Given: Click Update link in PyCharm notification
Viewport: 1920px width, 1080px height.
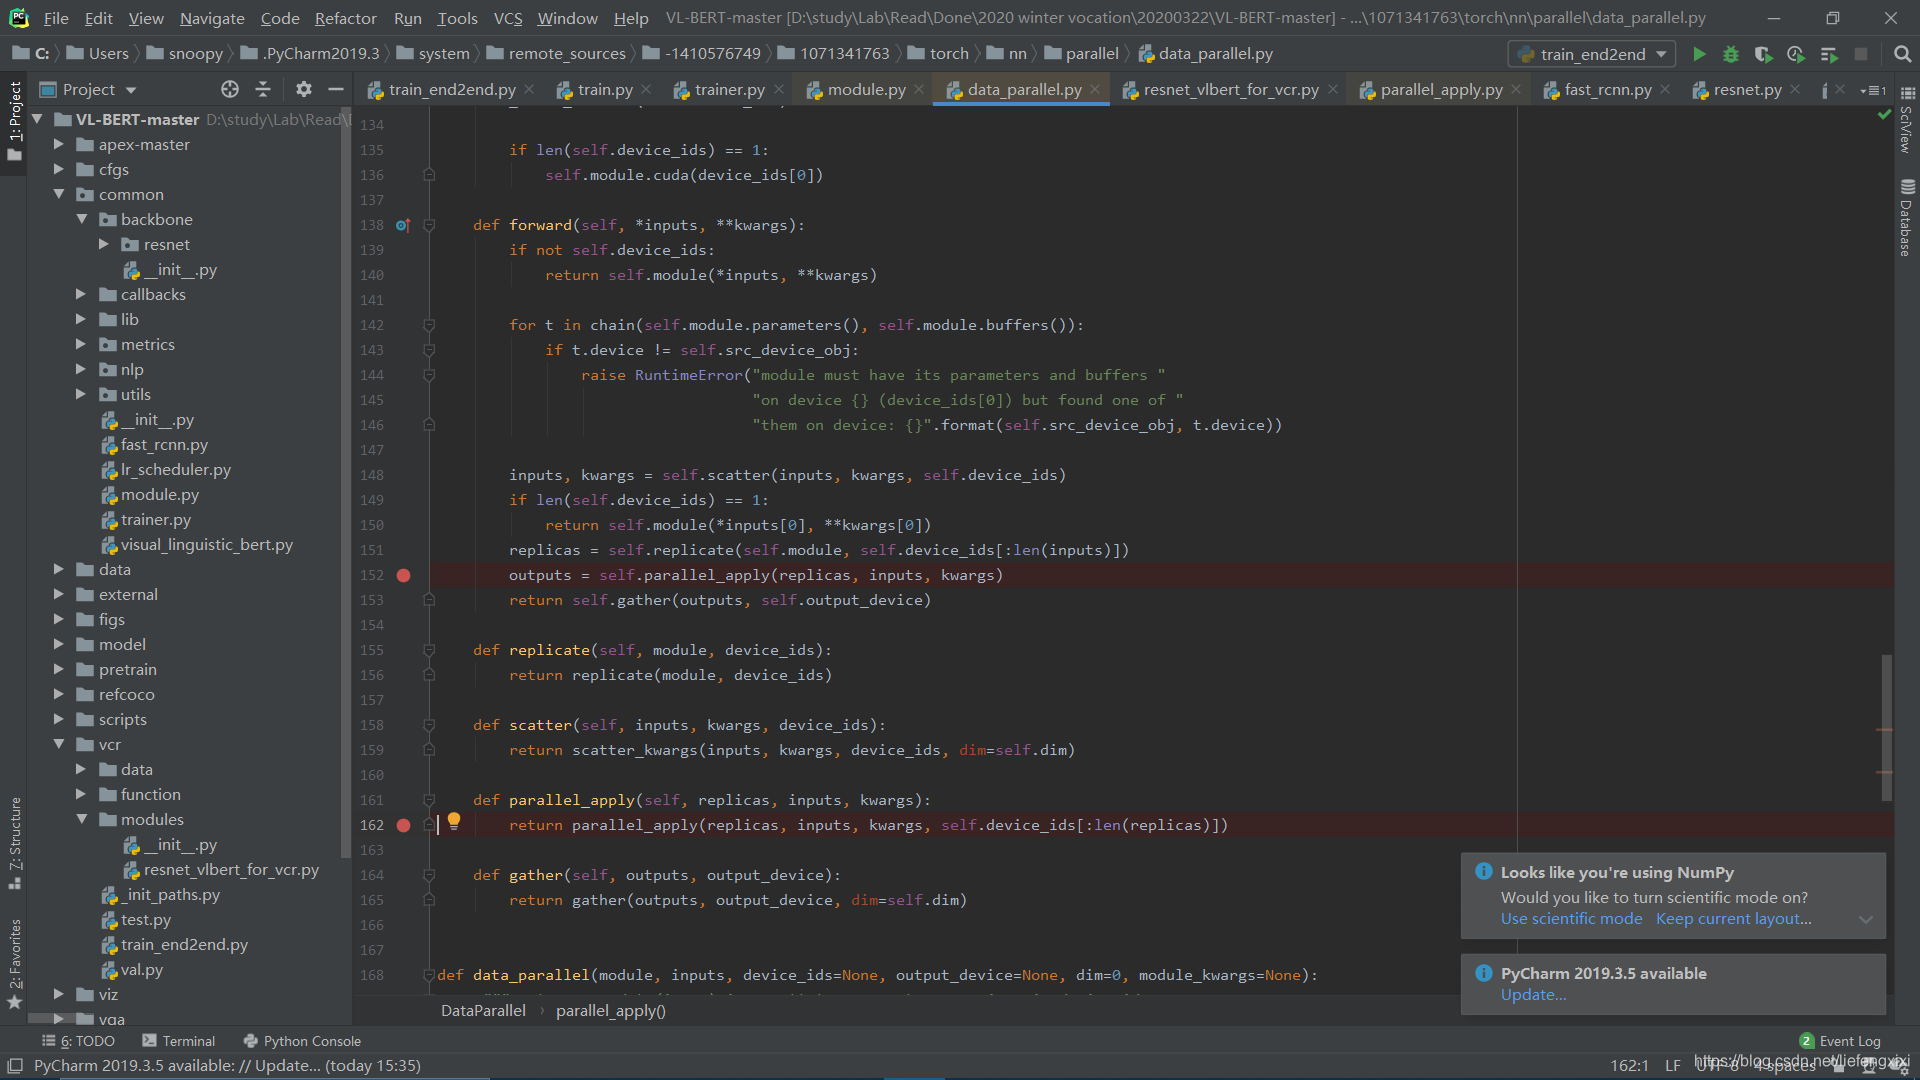Looking at the screenshot, I should pyautogui.click(x=1533, y=995).
